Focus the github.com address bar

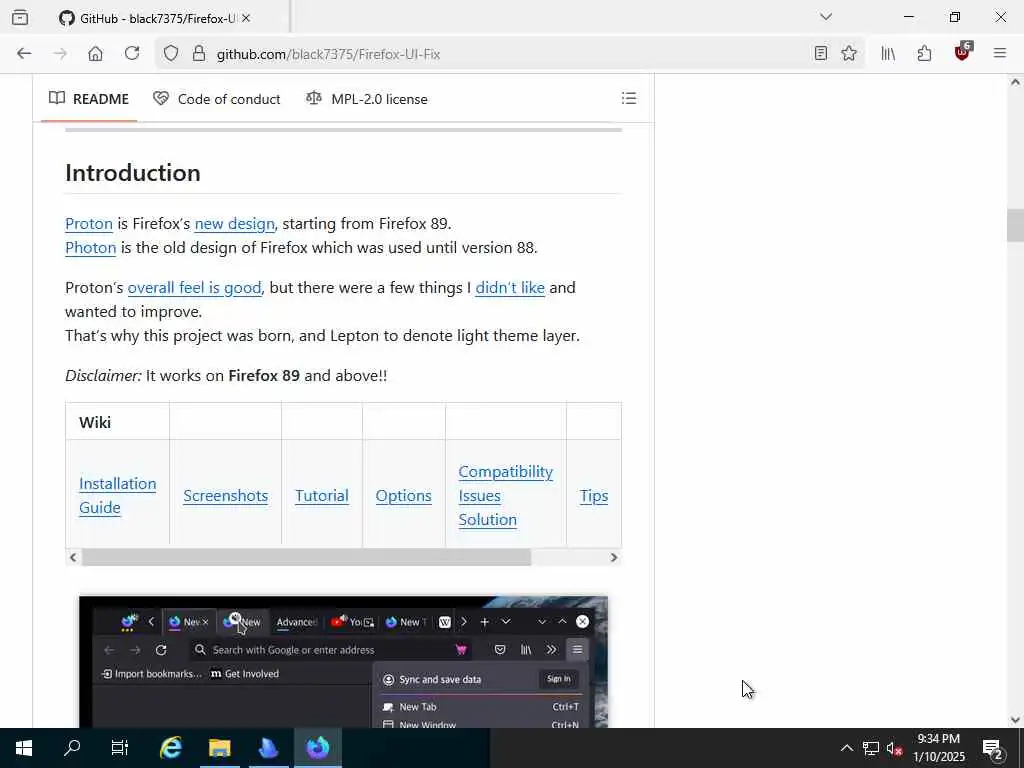pos(509,54)
